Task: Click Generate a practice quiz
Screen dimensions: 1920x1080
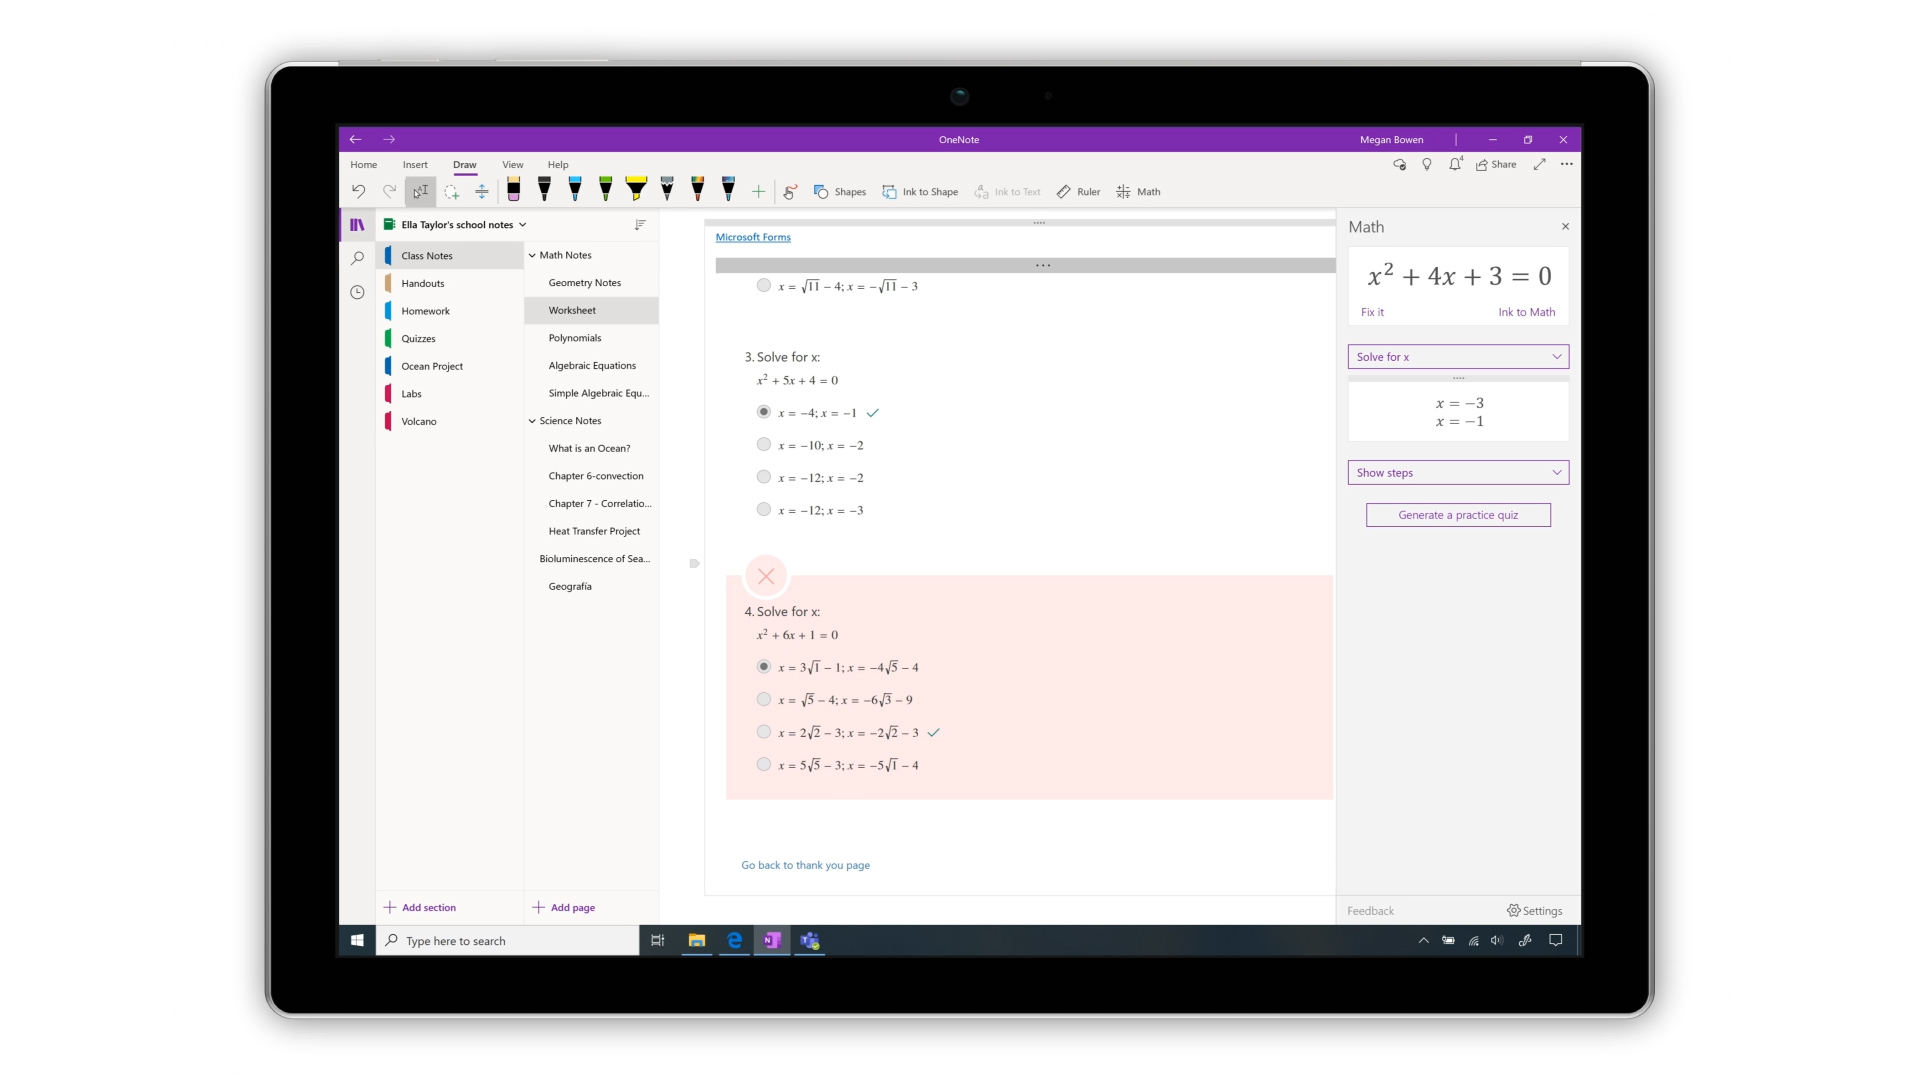Action: pyautogui.click(x=1458, y=515)
